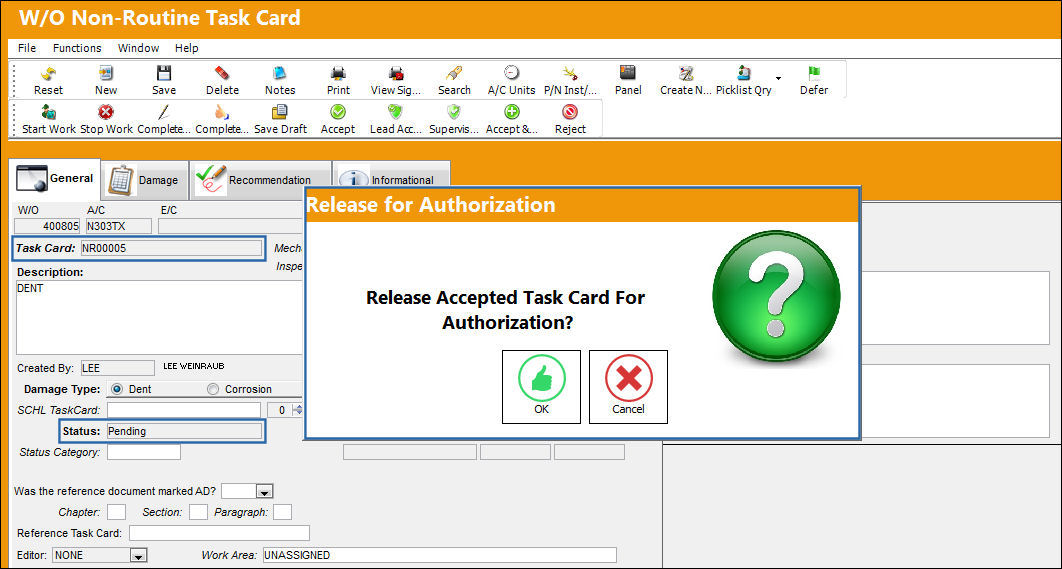The width and height of the screenshot is (1062, 569).
Task: Open the reference document marked AD dropdown
Action: click(265, 491)
